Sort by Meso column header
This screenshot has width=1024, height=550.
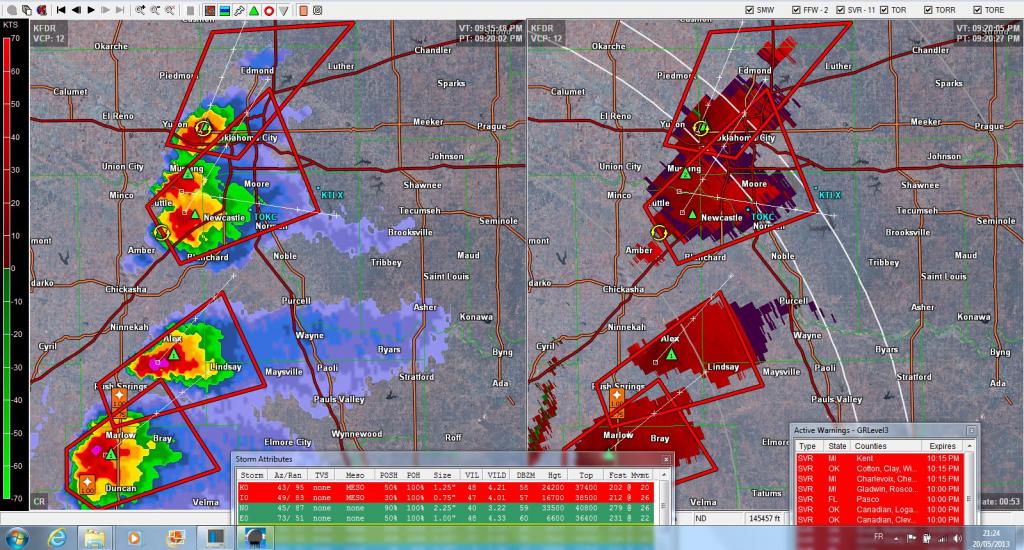pos(355,475)
